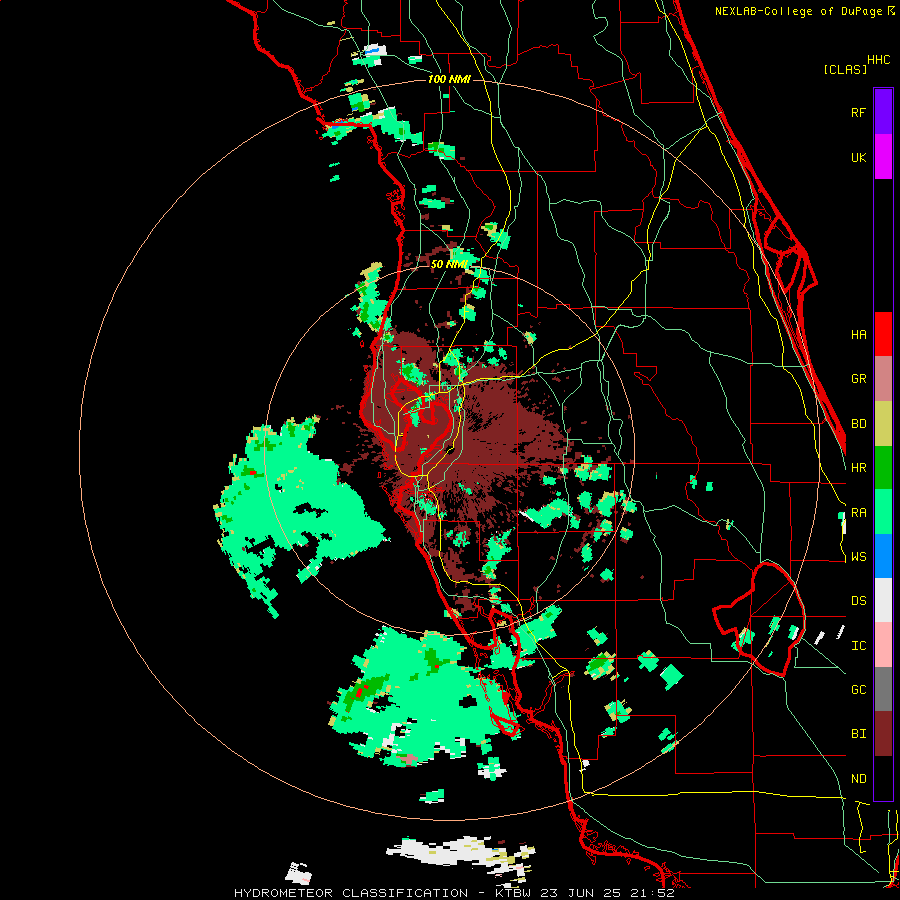900x900 pixels.
Task: Click the ND legend label
Action: coord(858,779)
